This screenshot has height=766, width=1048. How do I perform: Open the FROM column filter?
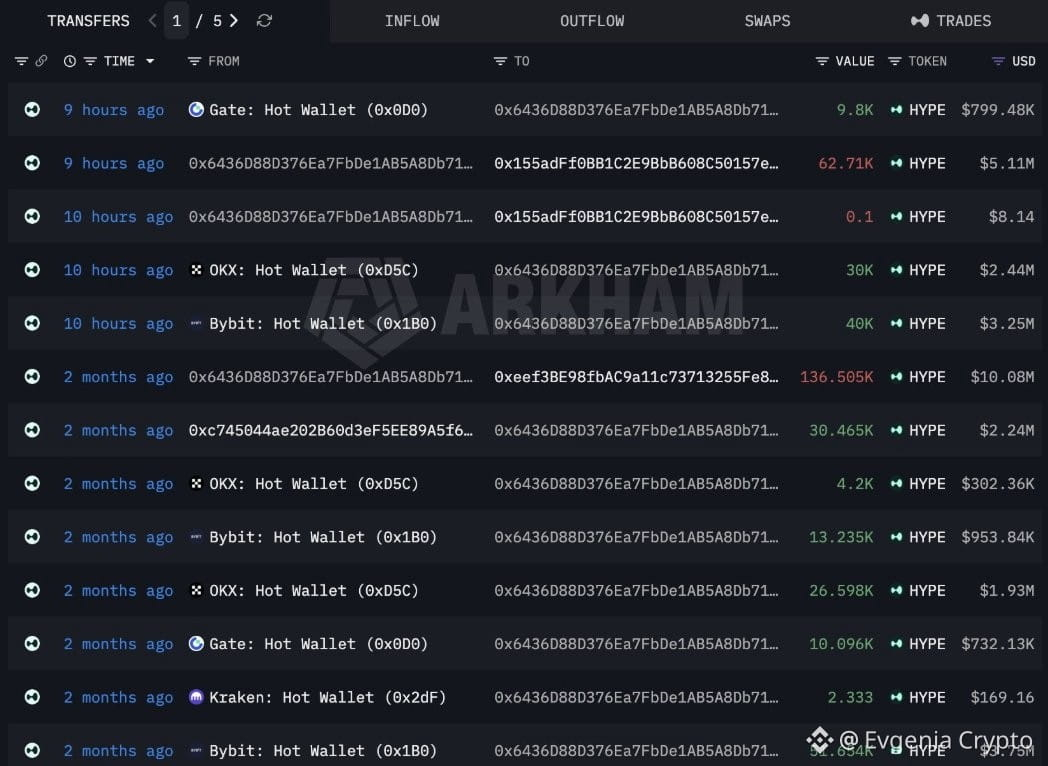coord(194,61)
